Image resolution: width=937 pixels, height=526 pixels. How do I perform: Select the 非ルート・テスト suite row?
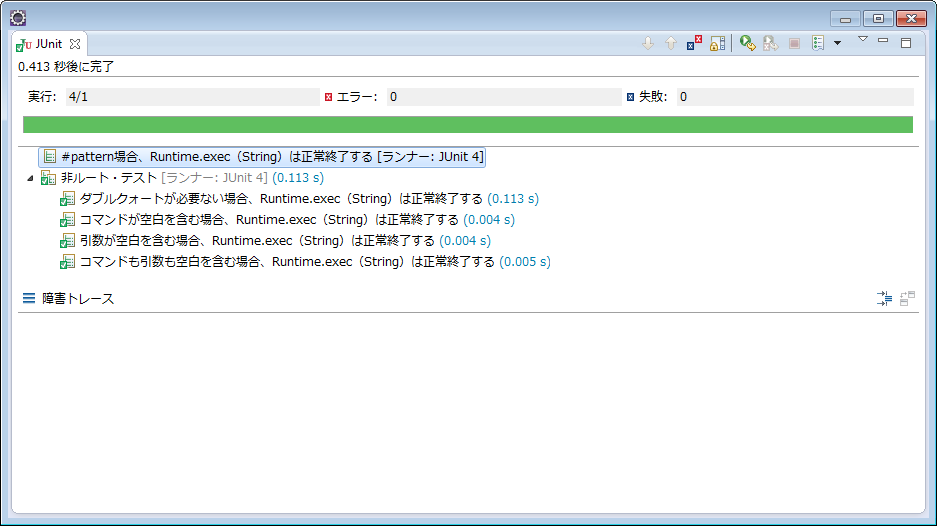pyautogui.click(x=182, y=178)
